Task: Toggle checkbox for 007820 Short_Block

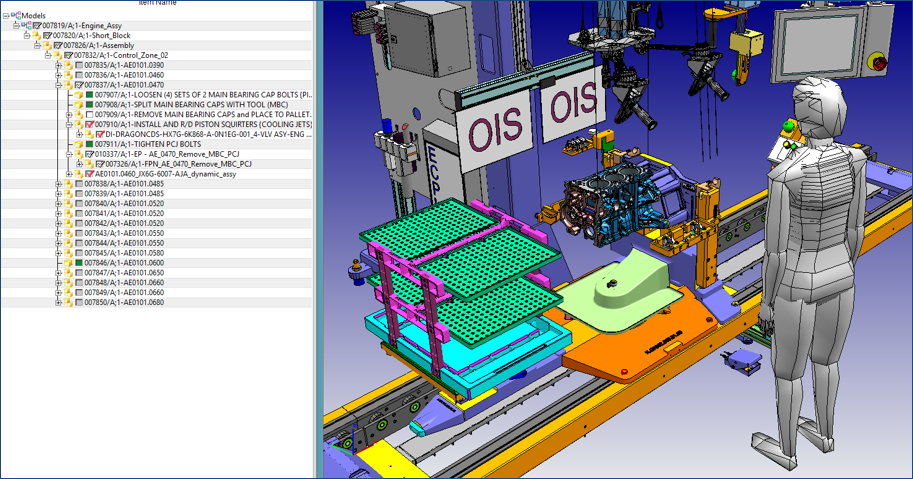Action: pyautogui.click(x=48, y=36)
